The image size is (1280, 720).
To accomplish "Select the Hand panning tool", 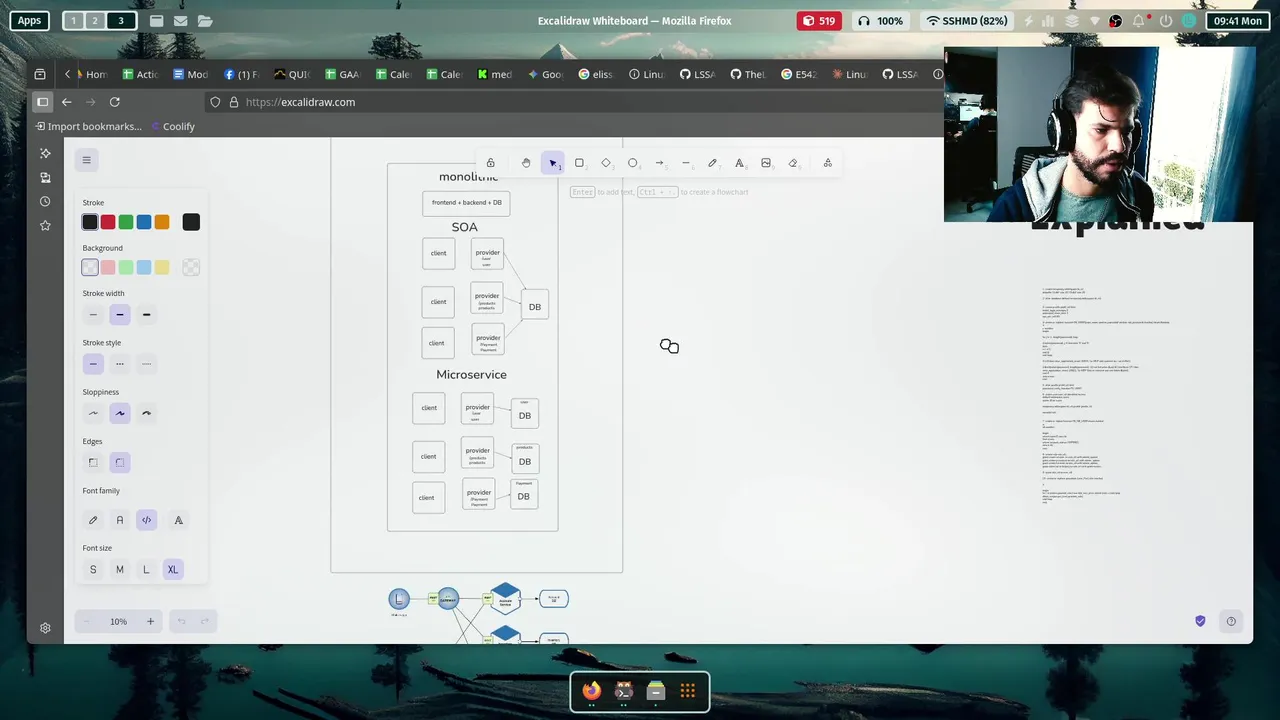I will (526, 163).
